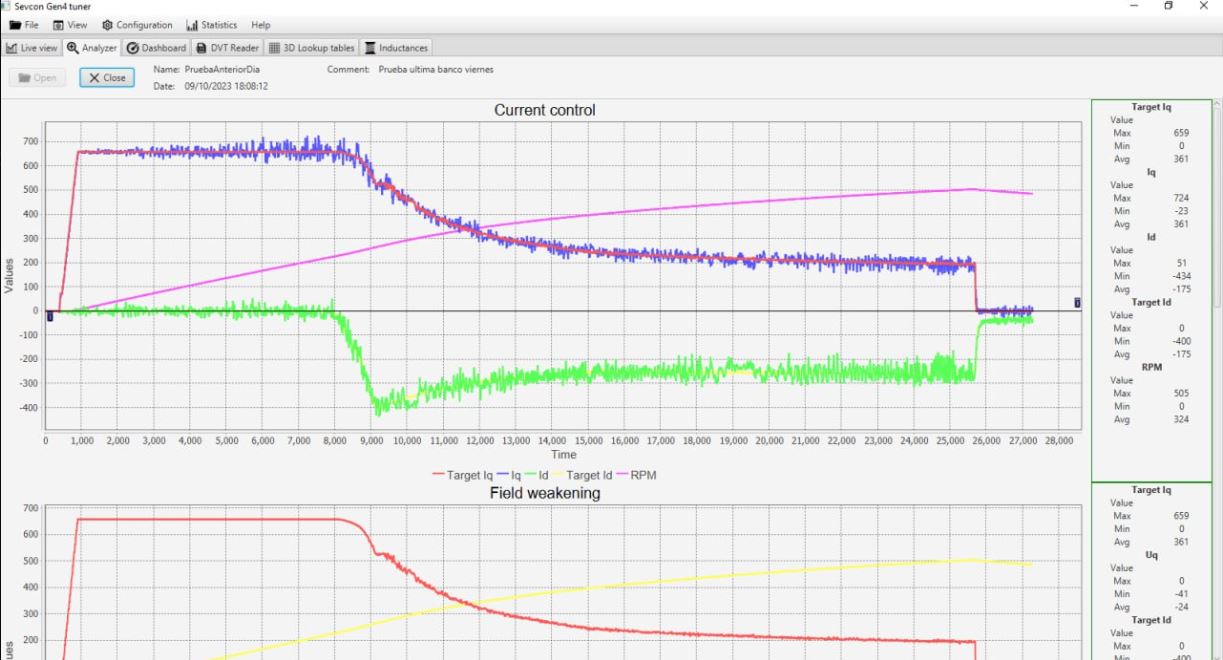This screenshot has height=660, width=1223.
Task: Click the 1,000 tick on the Time axis
Action: tap(82, 440)
